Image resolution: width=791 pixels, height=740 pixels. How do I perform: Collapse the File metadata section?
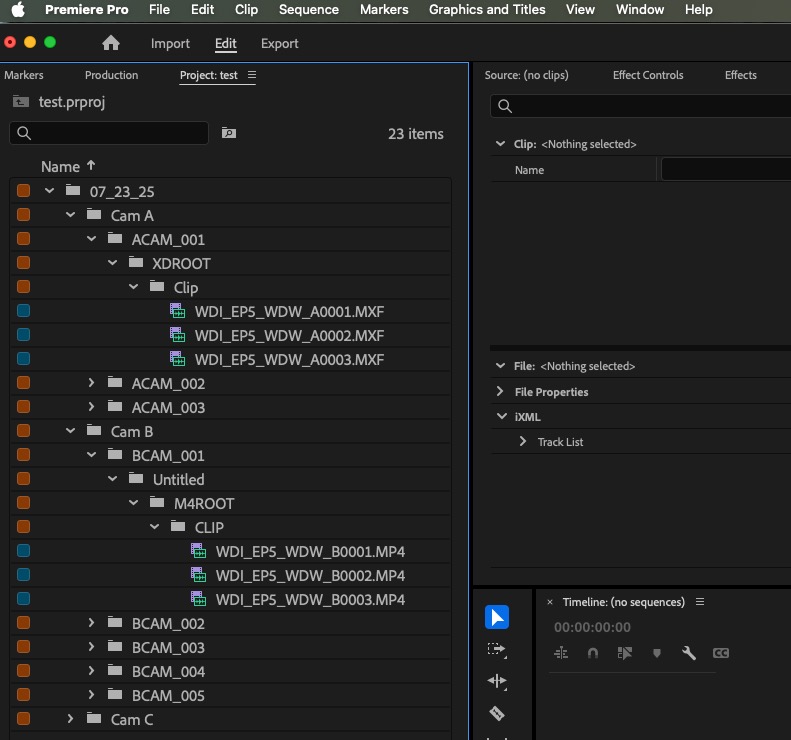[x=500, y=366]
